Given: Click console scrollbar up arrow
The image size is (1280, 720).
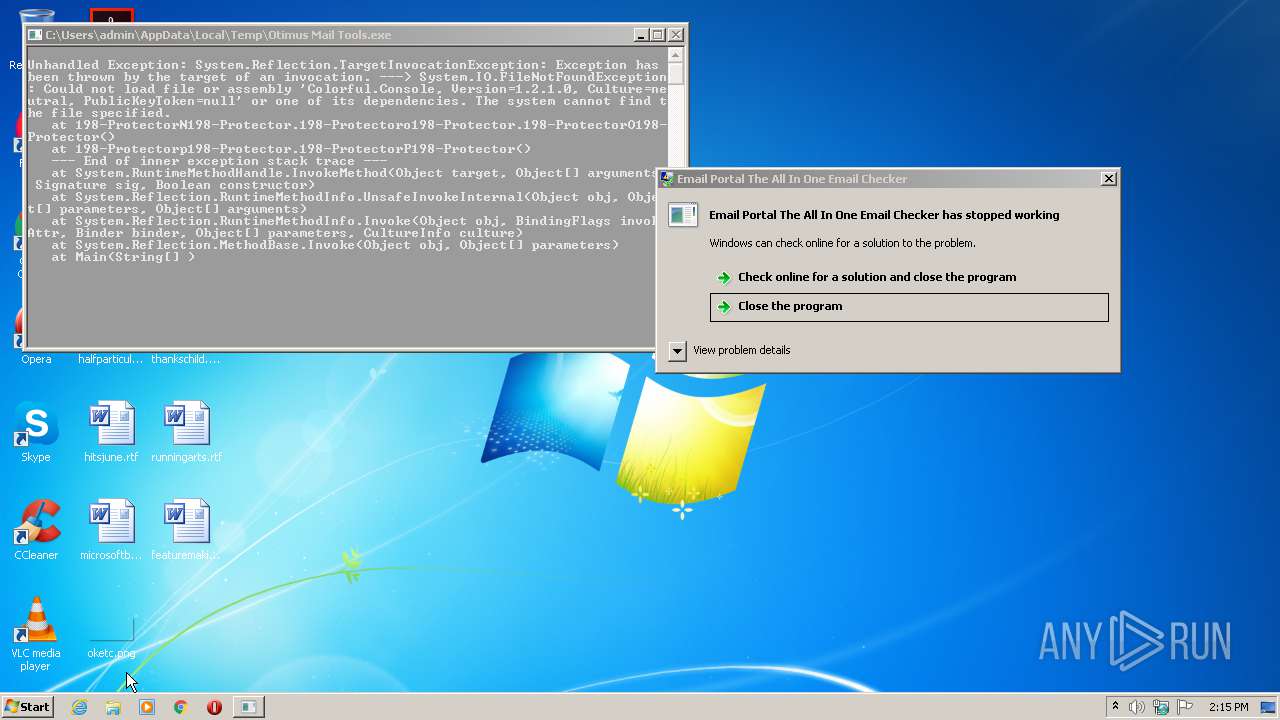Looking at the screenshot, I should (x=676, y=56).
